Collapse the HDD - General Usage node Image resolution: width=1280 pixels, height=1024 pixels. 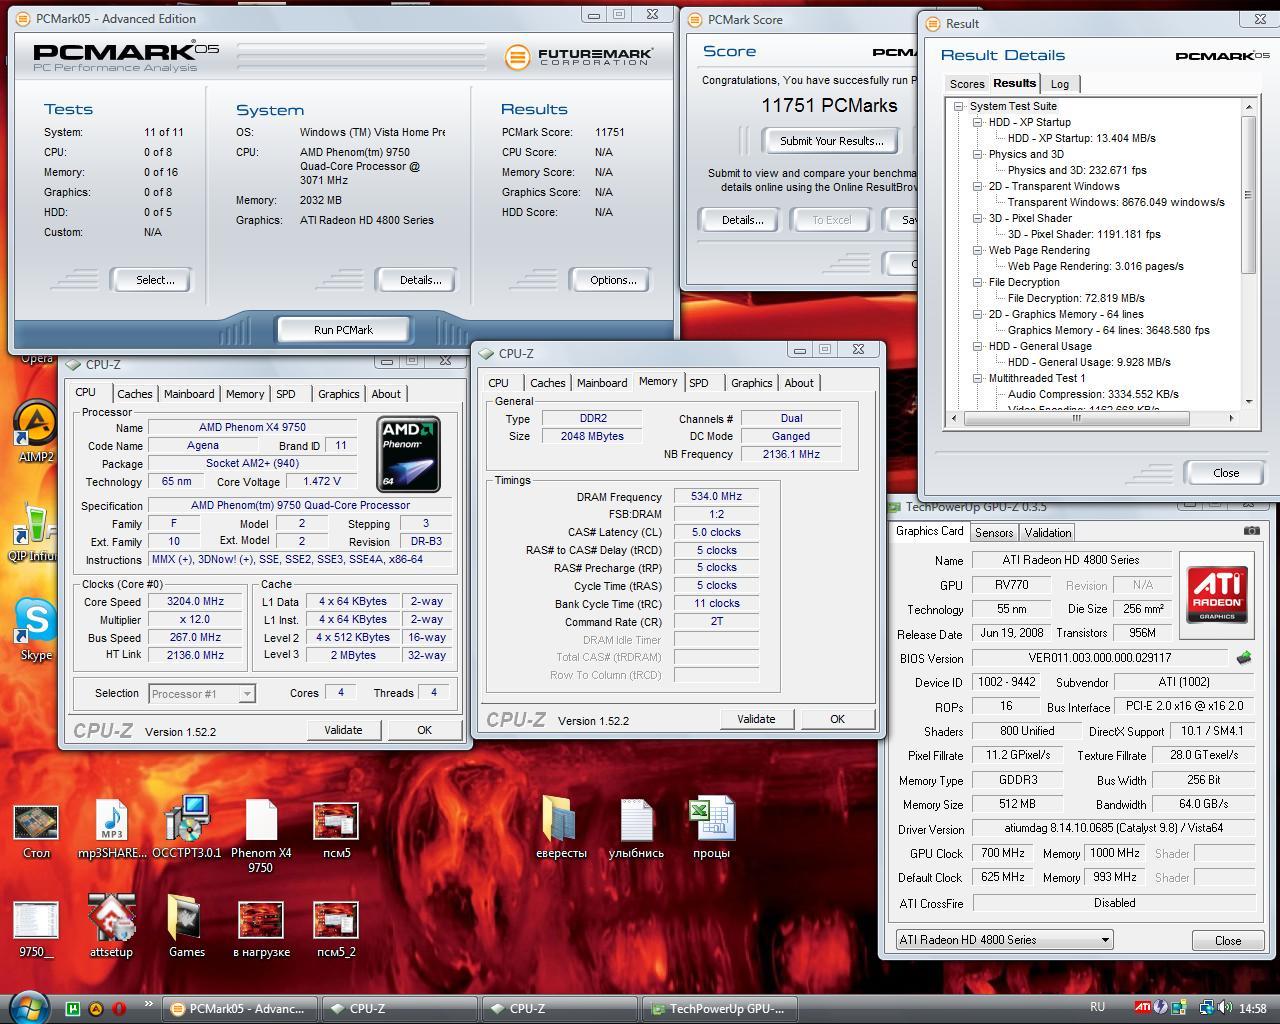click(978, 346)
